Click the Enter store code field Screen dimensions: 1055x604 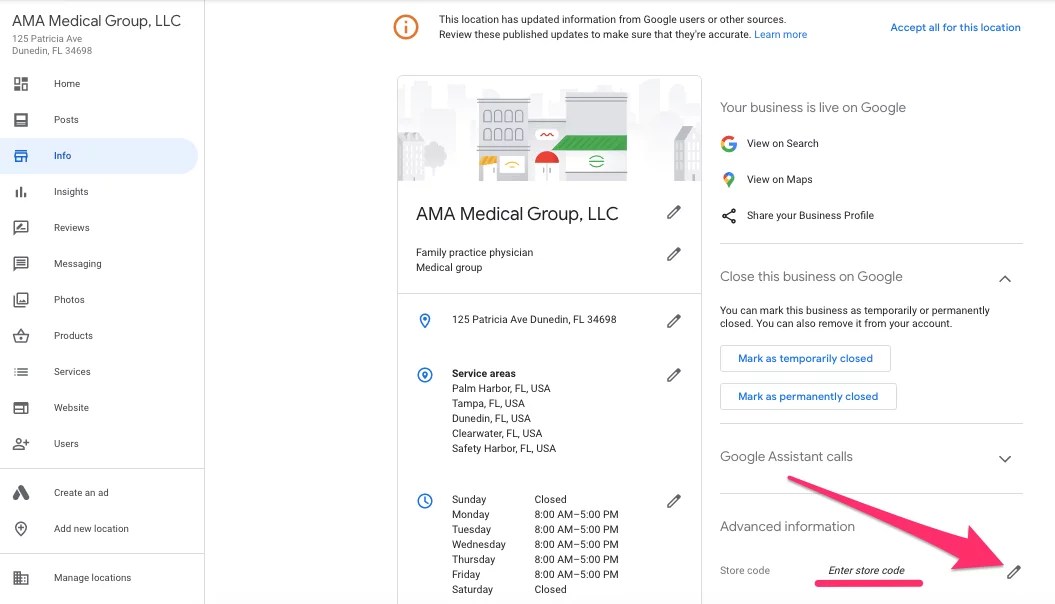tap(867, 570)
